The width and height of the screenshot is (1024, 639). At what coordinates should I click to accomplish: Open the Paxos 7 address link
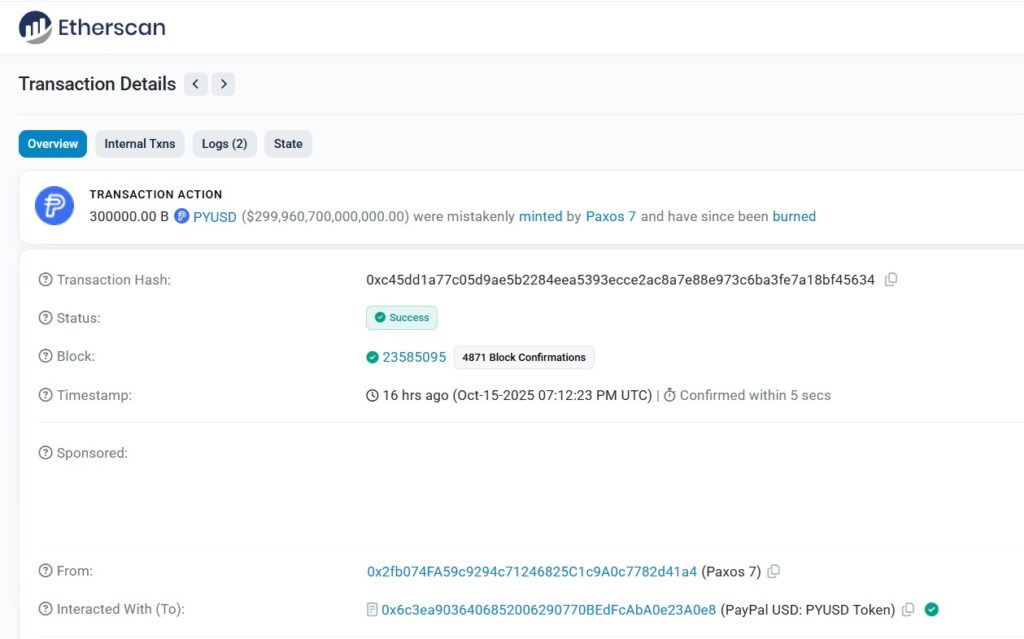(611, 216)
